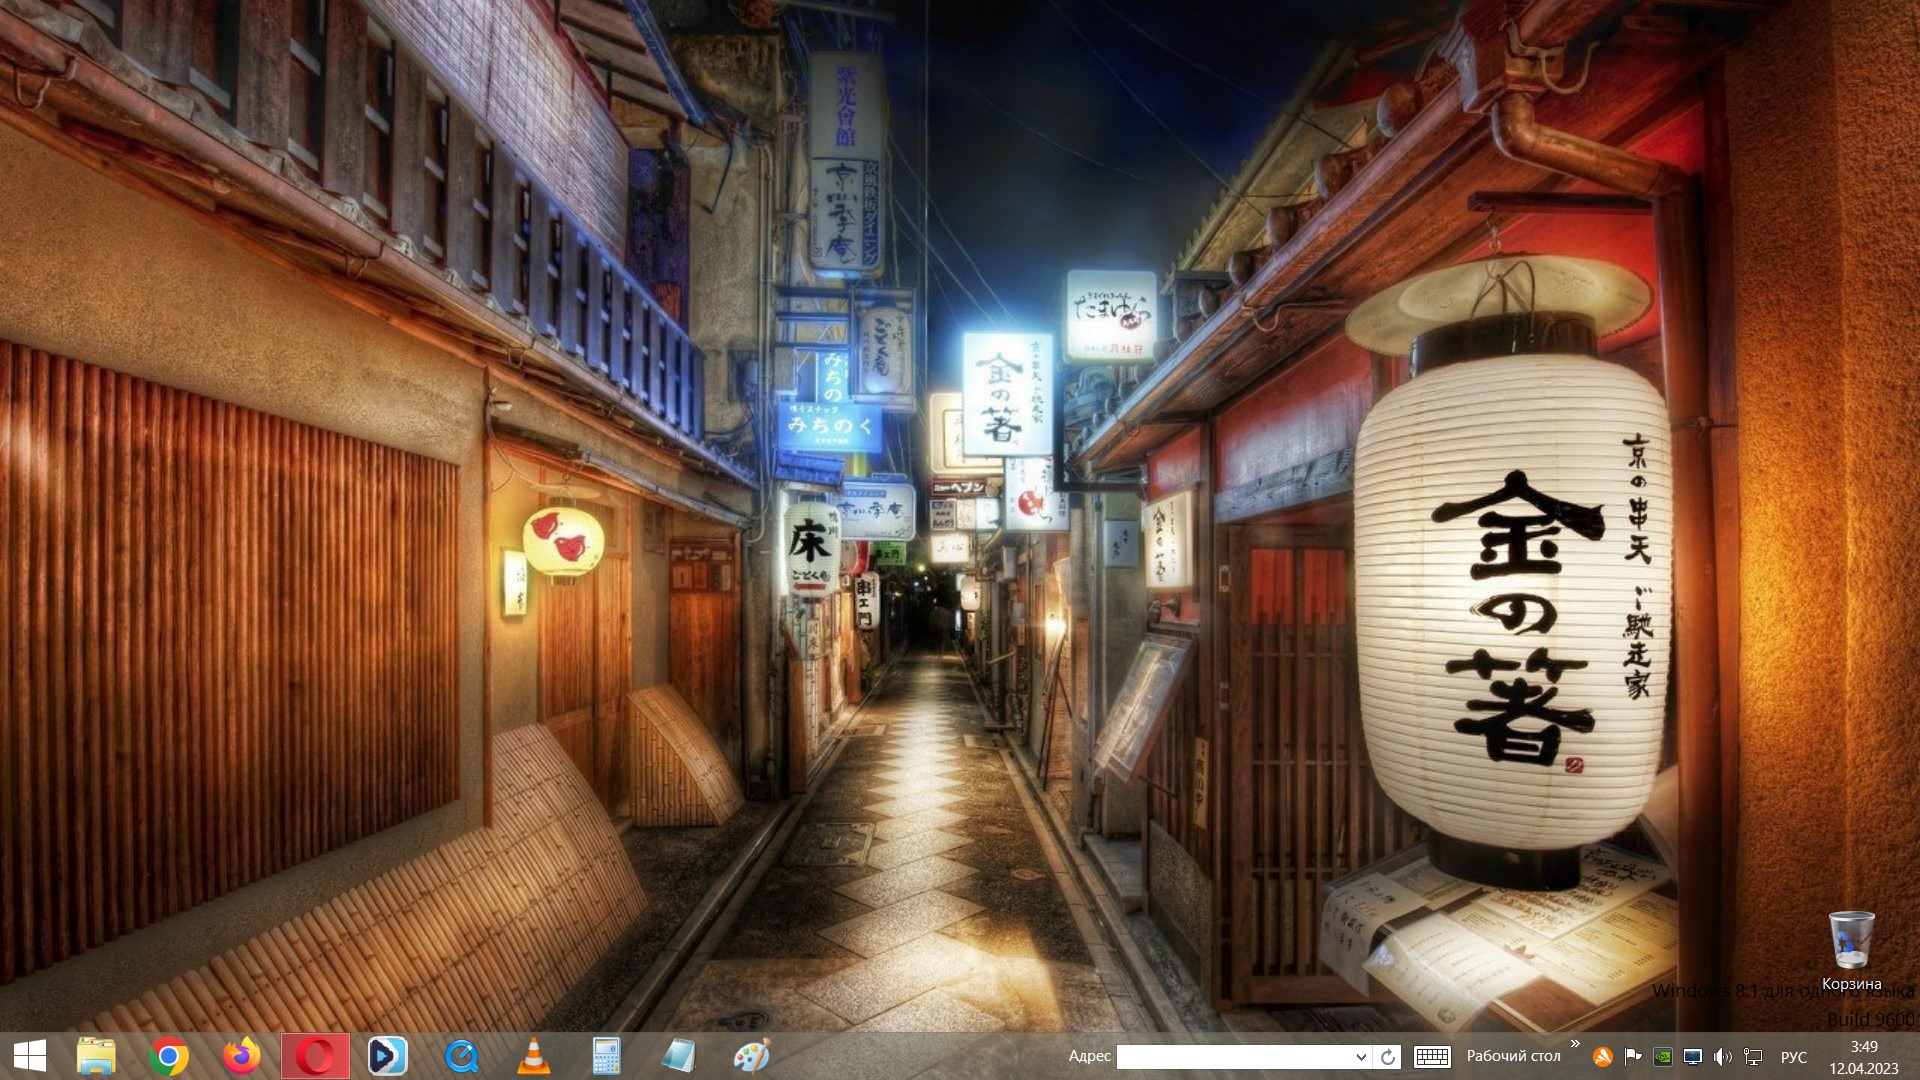Image resolution: width=1920 pixels, height=1080 pixels.
Task: Toggle the on-screen touch keyboard
Action: 1432,1057
